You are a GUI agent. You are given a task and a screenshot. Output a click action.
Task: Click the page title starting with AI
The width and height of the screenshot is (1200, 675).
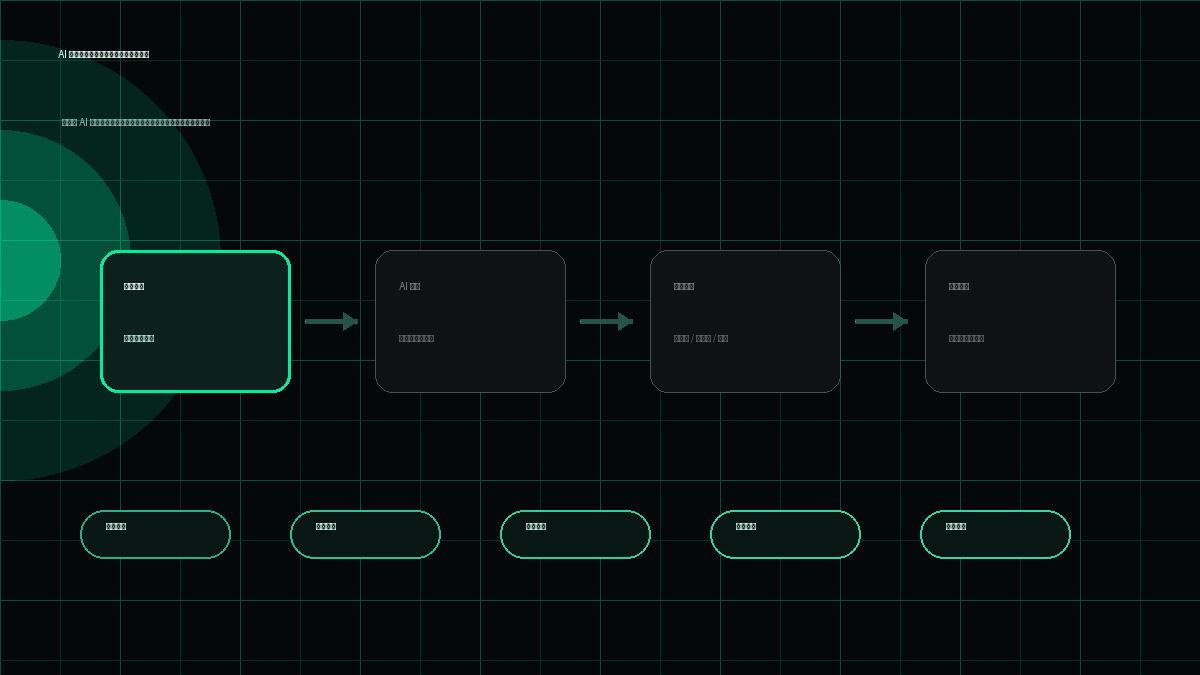[x=104, y=54]
